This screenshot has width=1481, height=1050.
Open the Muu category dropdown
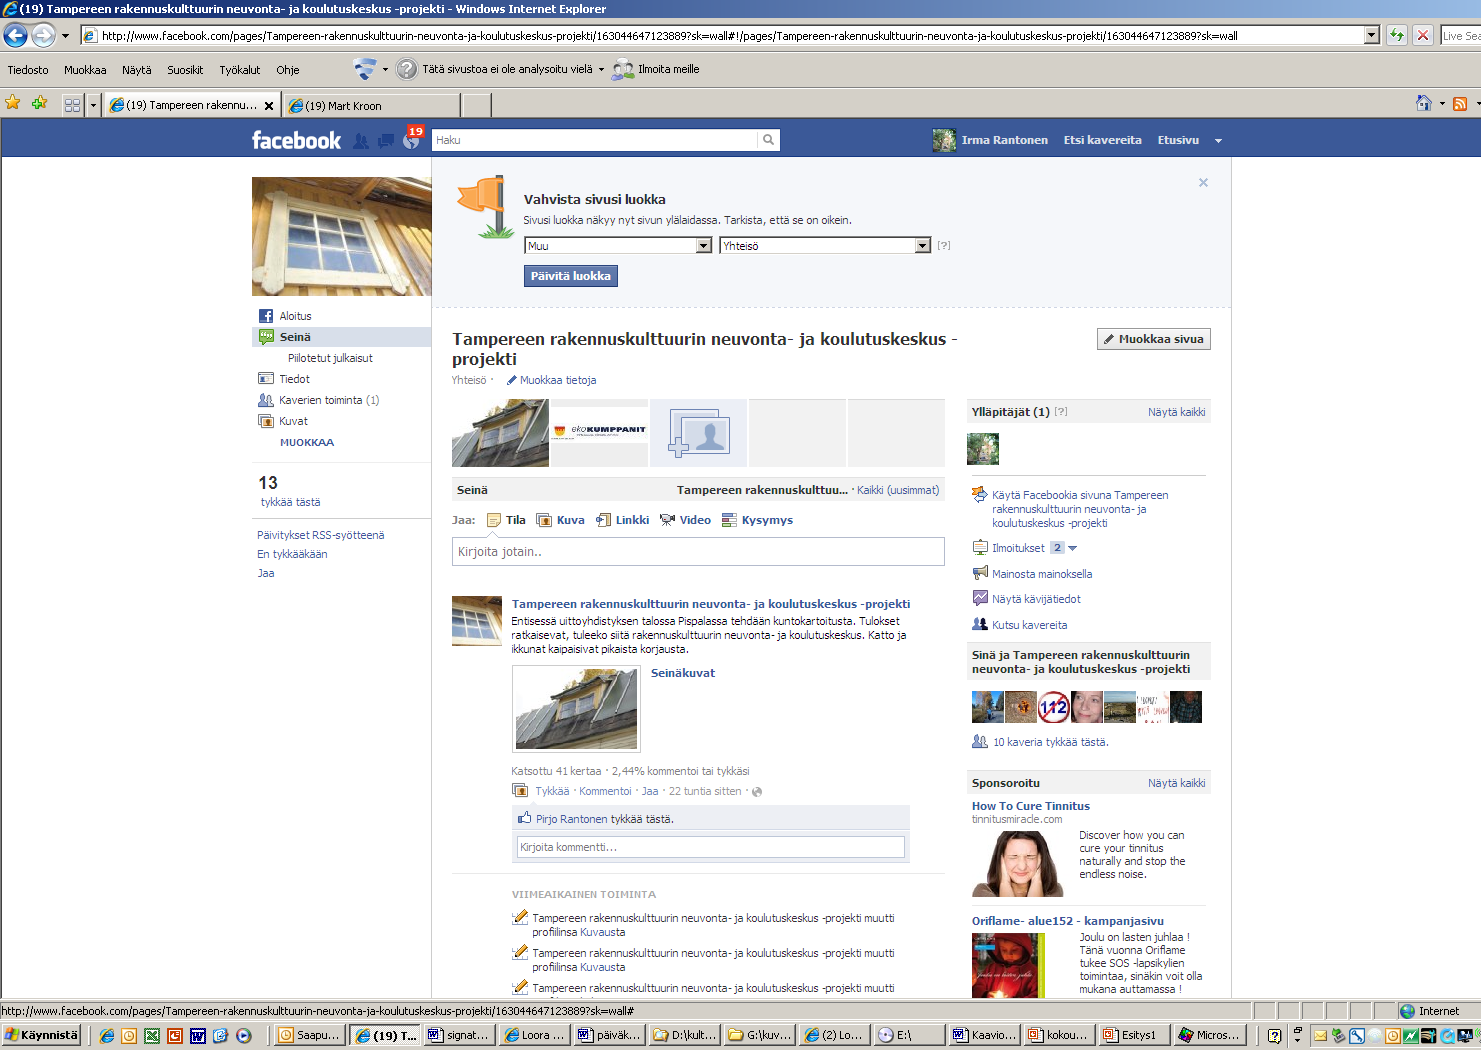(704, 246)
